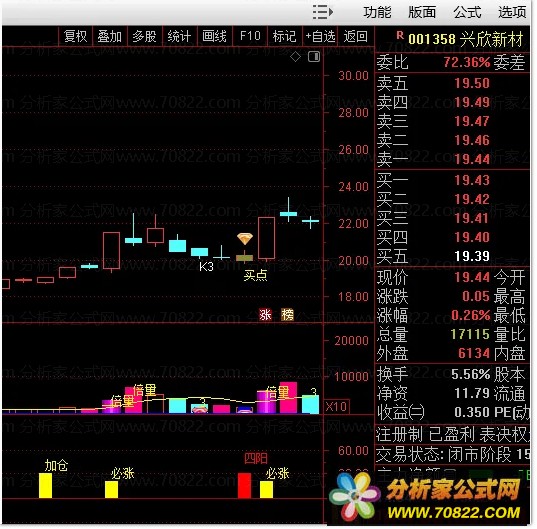Image resolution: width=537 pixels, height=529 pixels.
Task: Click the 返回 button
Action: (x=355, y=36)
